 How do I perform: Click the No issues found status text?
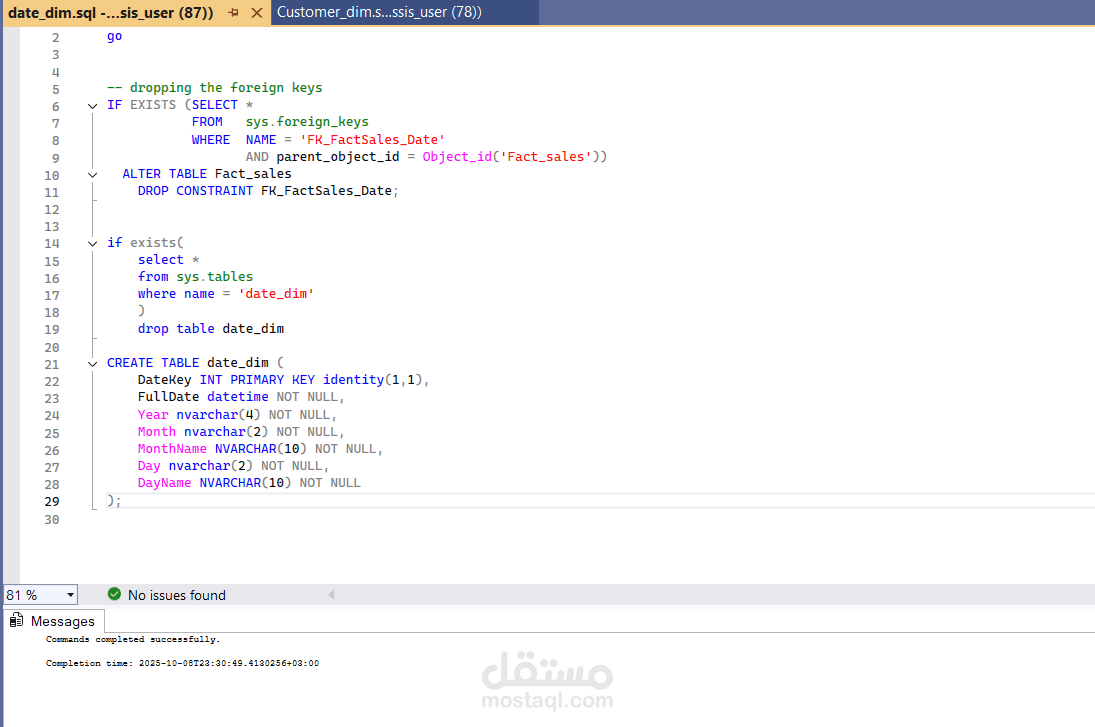pos(177,595)
